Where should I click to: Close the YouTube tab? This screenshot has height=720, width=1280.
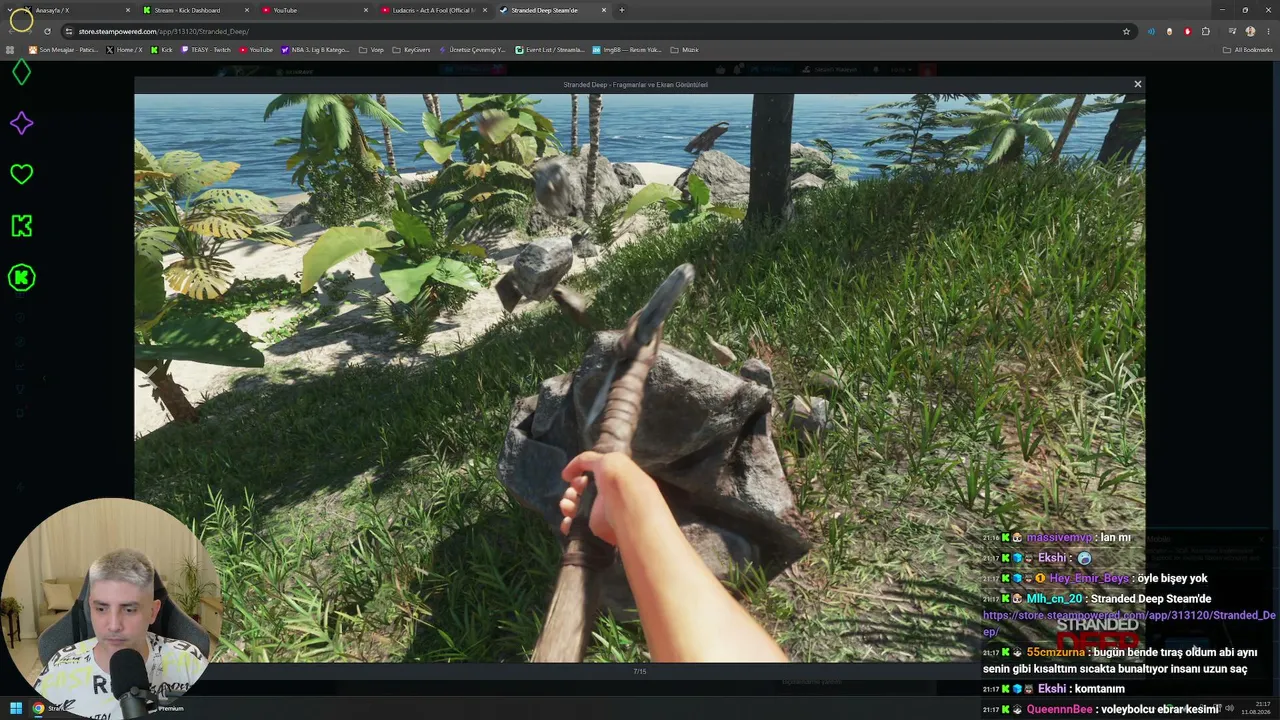tap(366, 10)
